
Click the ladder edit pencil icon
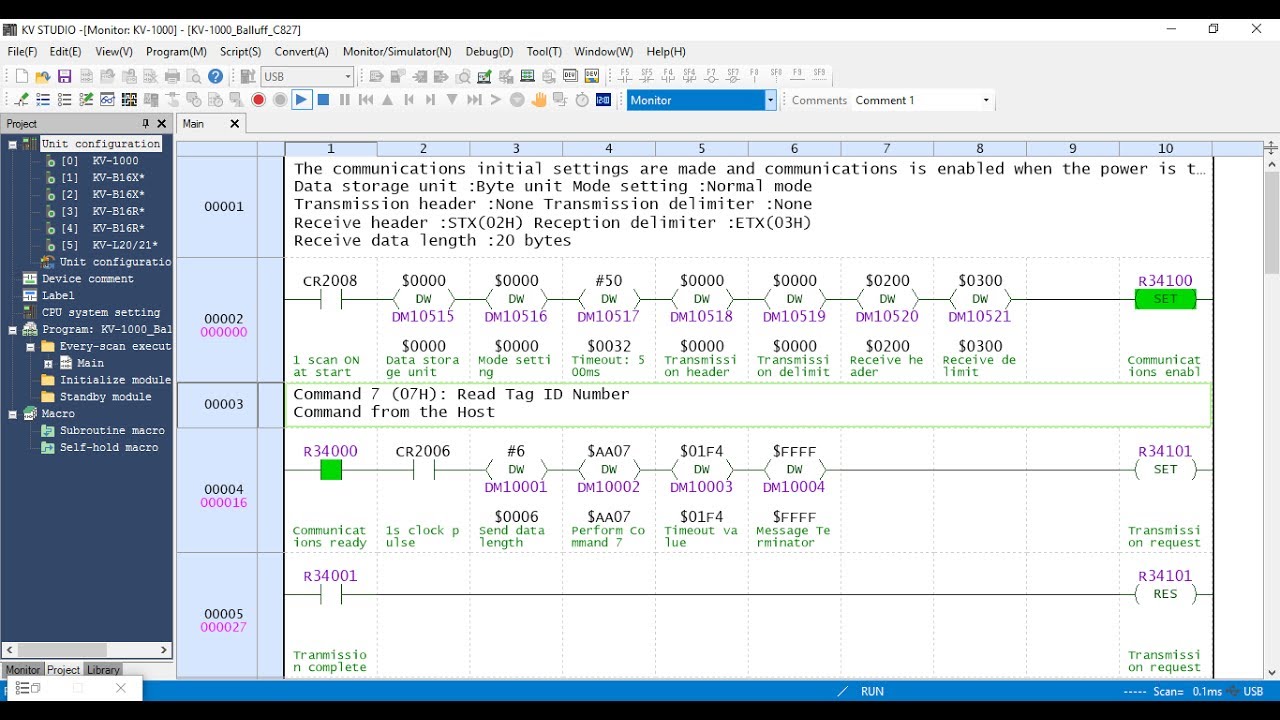click(x=21, y=100)
